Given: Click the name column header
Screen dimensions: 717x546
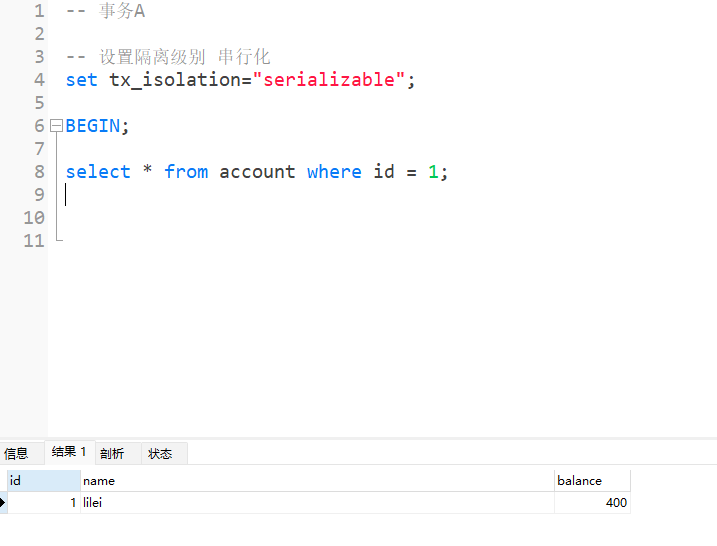Looking at the screenshot, I should pos(317,481).
